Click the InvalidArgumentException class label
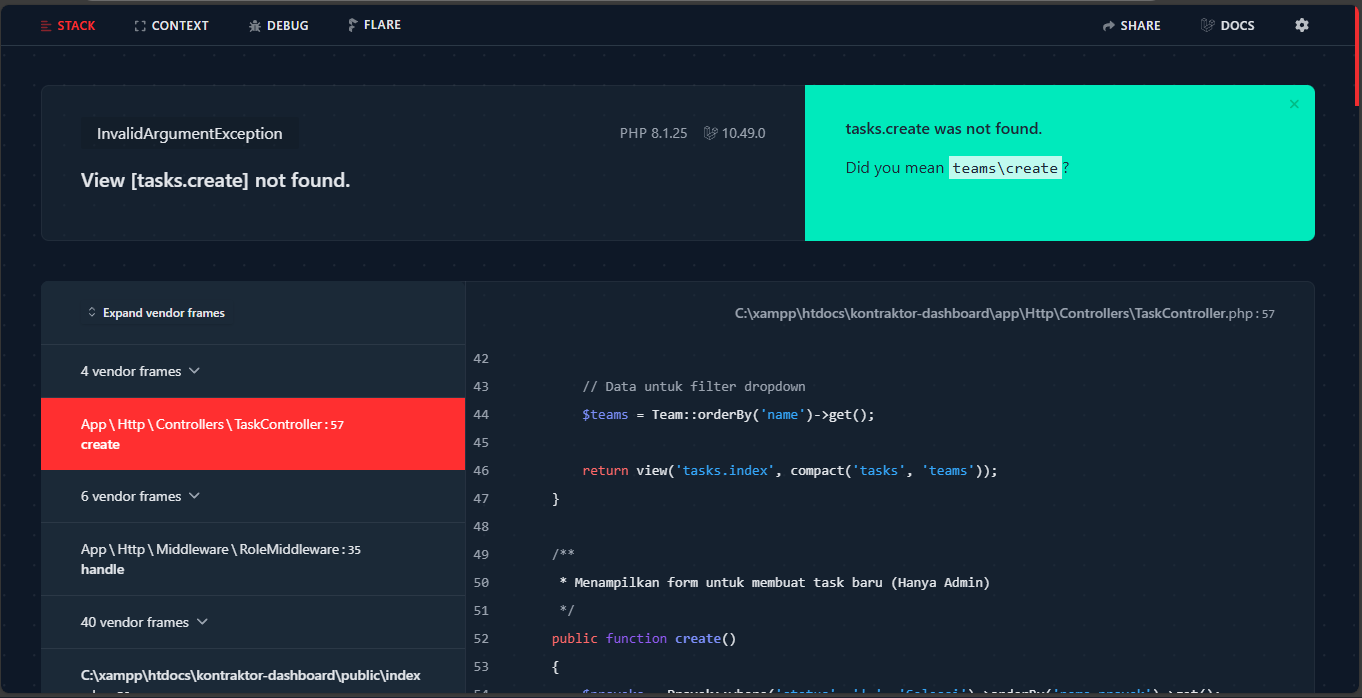1362x698 pixels. pos(189,134)
